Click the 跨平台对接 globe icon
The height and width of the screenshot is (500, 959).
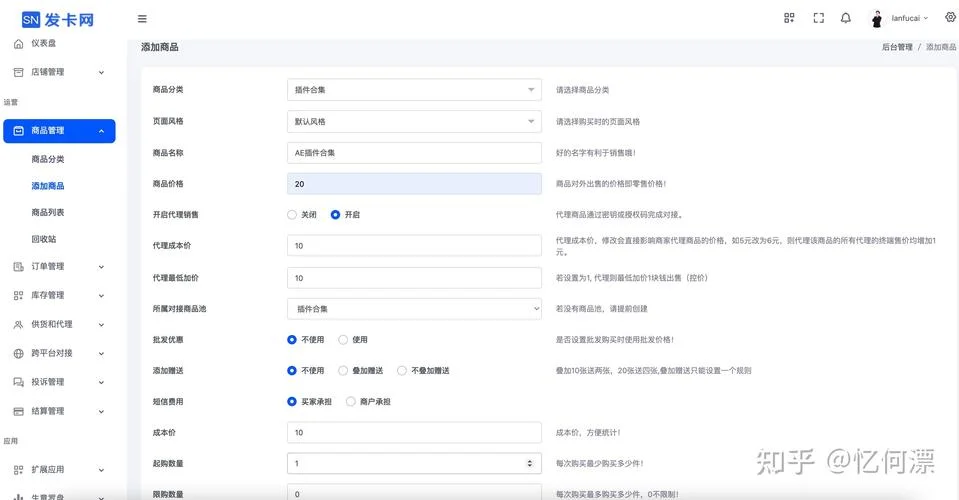(x=18, y=353)
